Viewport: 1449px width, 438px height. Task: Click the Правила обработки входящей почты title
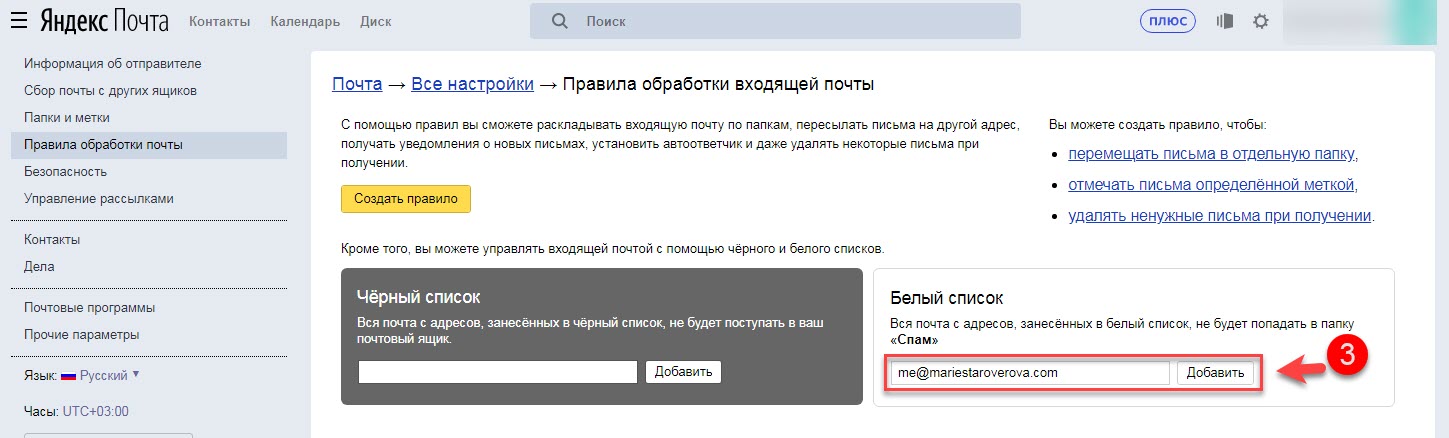tap(718, 84)
